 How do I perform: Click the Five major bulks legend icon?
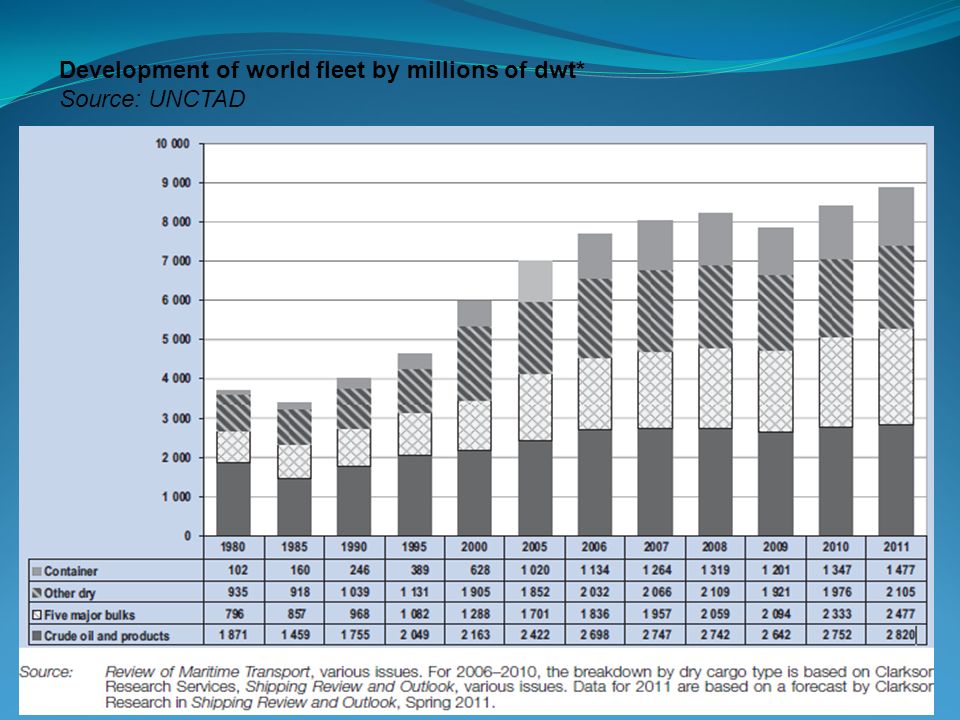(x=37, y=615)
